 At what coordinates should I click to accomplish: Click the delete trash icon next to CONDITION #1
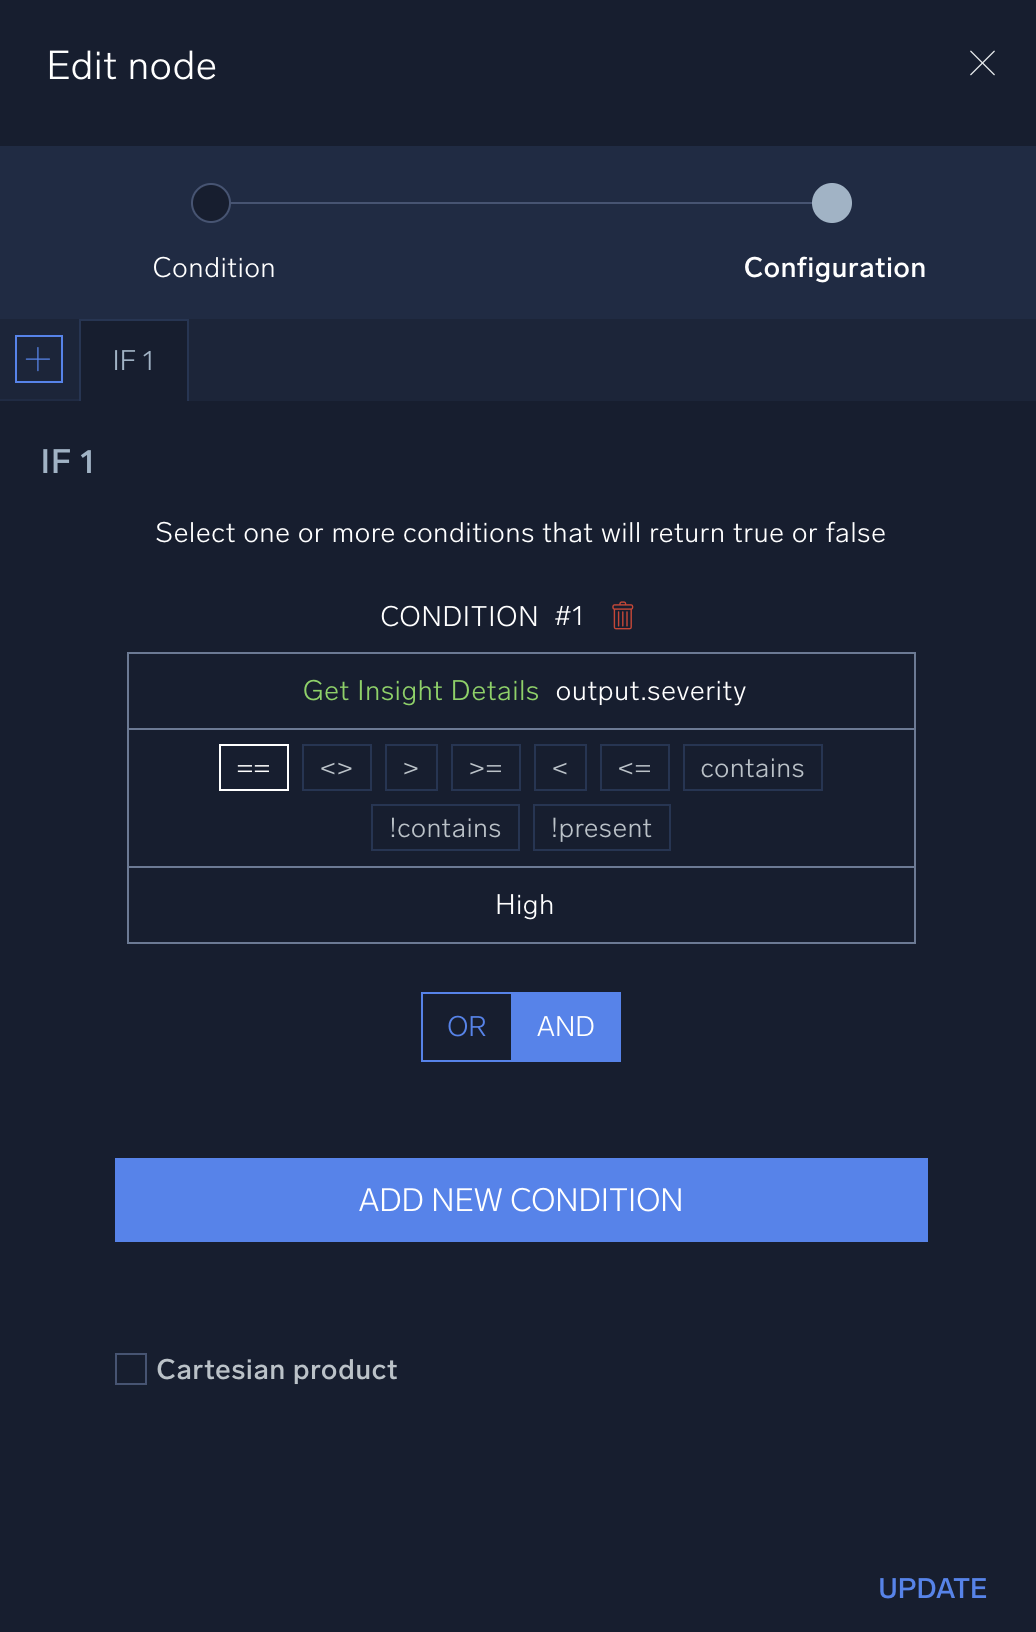pos(622,616)
